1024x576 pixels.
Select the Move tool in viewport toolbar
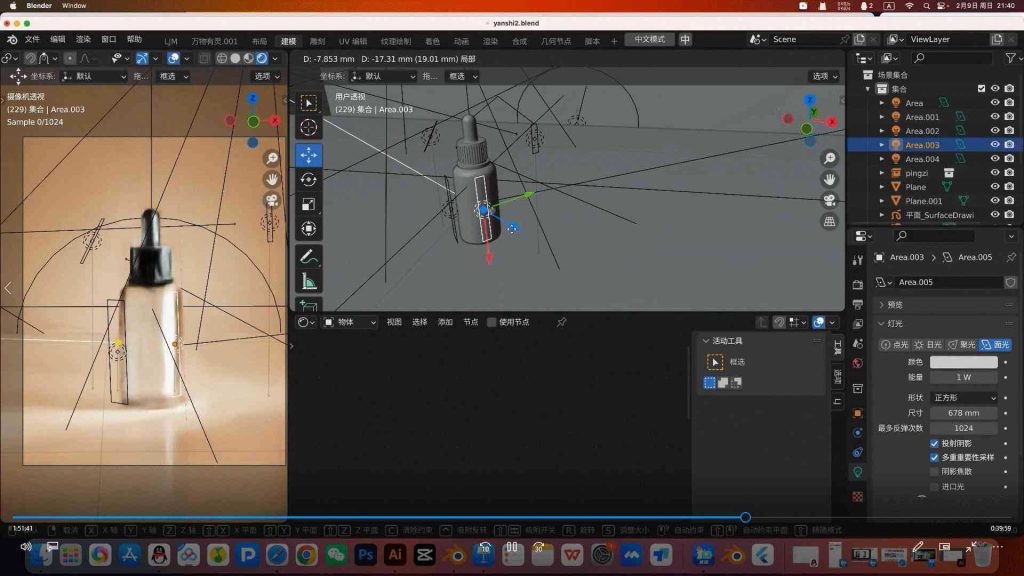pyautogui.click(x=308, y=155)
